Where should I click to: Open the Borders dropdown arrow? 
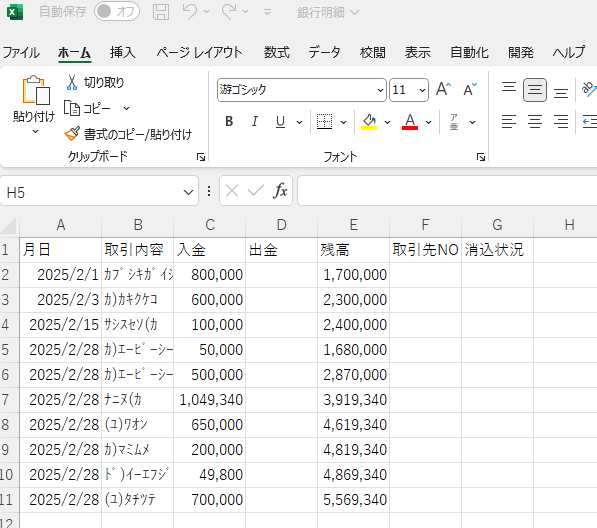click(343, 122)
